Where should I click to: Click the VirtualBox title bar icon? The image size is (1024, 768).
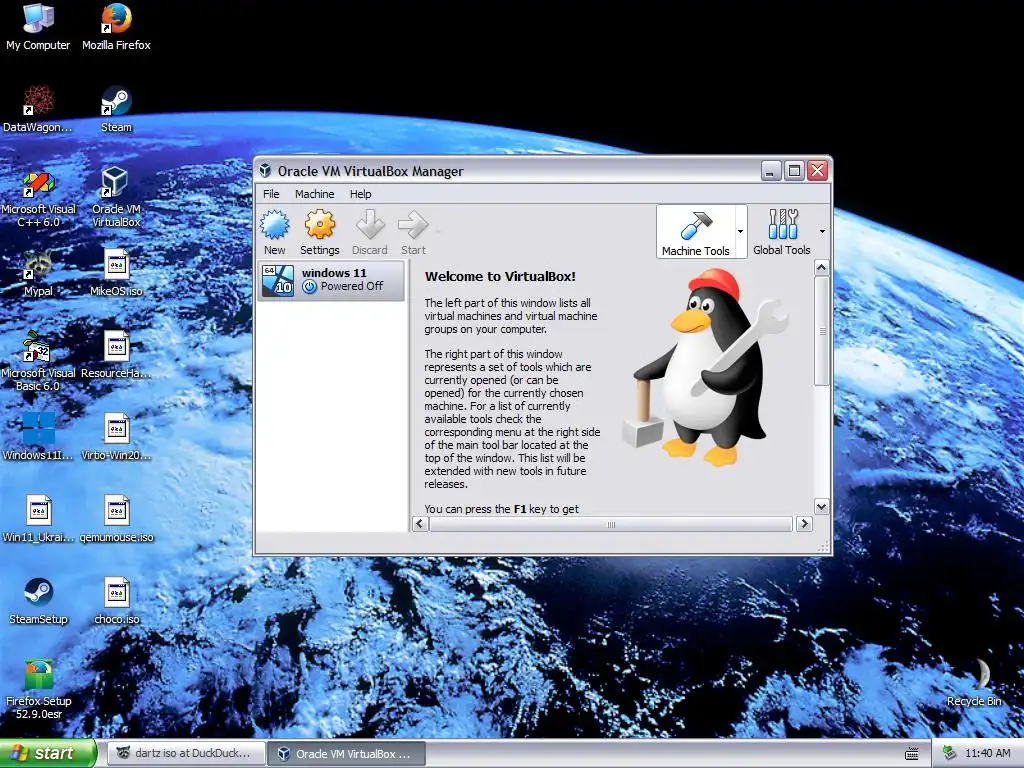click(x=265, y=171)
